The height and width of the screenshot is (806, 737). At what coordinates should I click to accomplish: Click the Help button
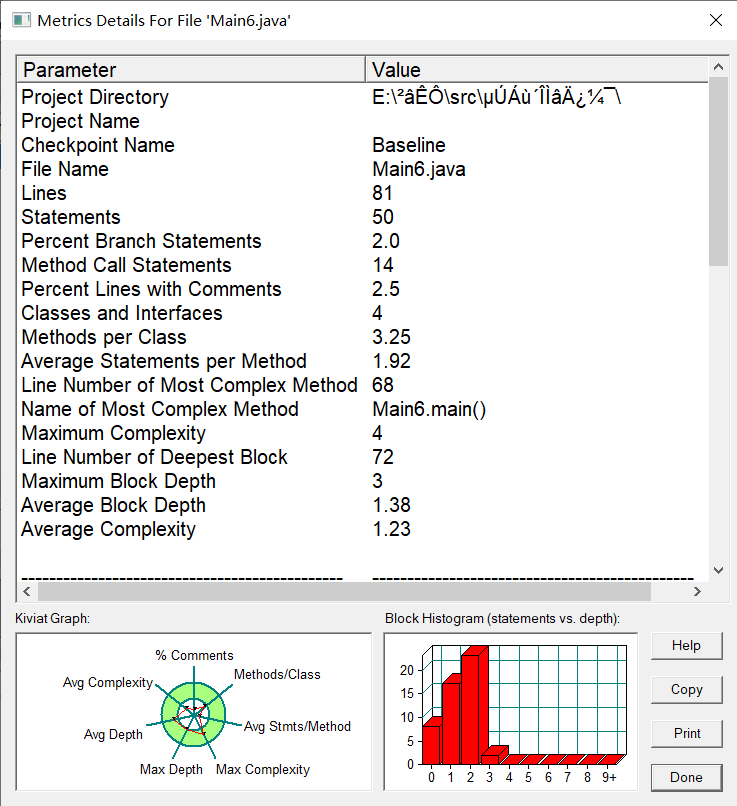click(x=687, y=646)
